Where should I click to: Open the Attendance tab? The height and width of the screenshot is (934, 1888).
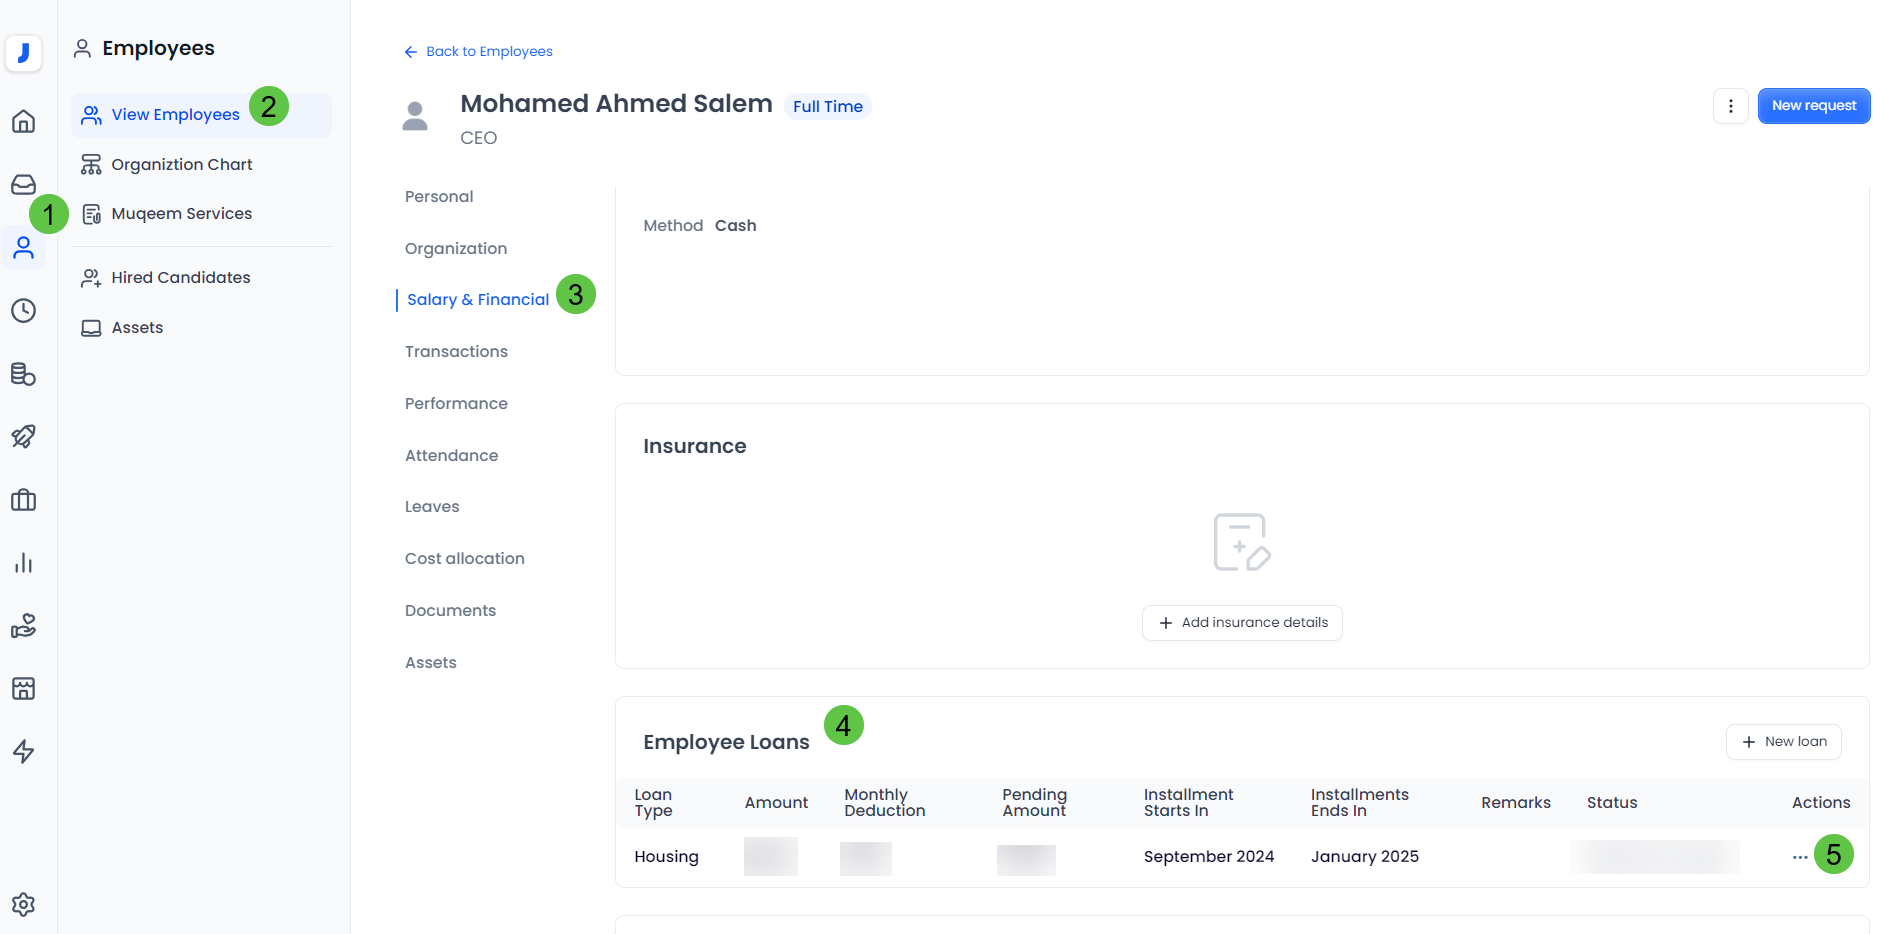(x=451, y=456)
